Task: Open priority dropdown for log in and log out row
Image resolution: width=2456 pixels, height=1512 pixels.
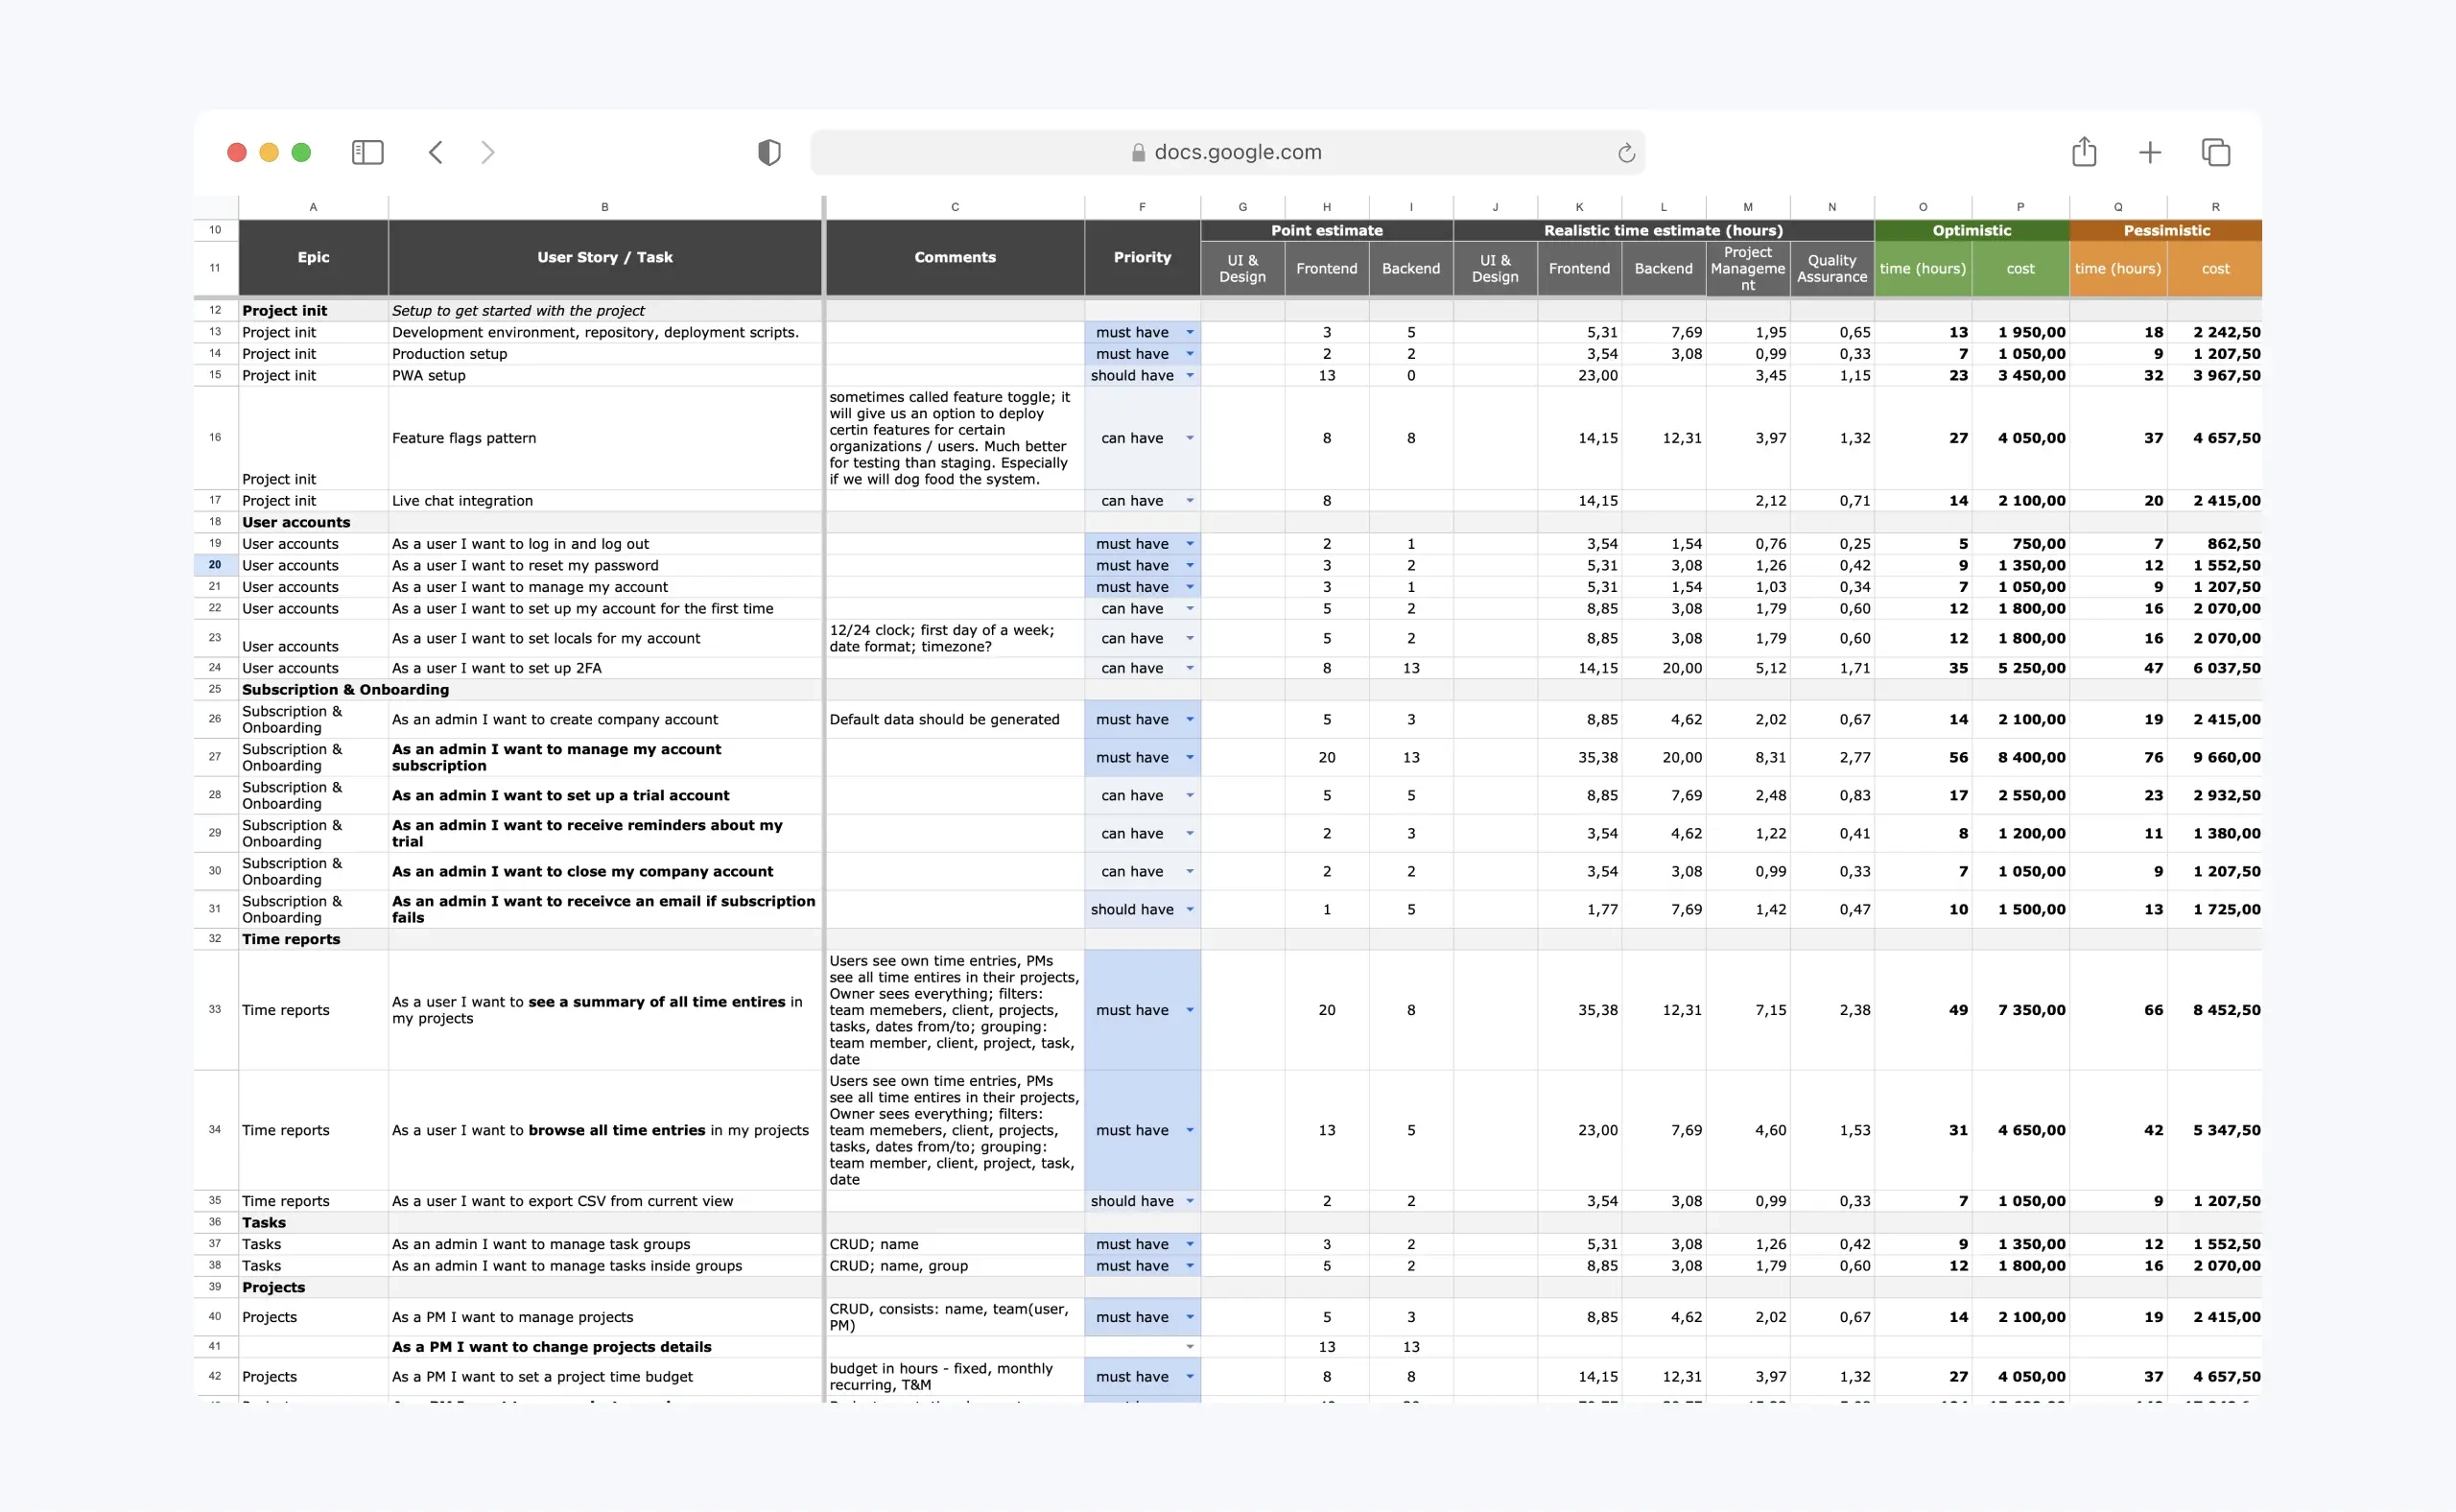Action: pos(1190,544)
